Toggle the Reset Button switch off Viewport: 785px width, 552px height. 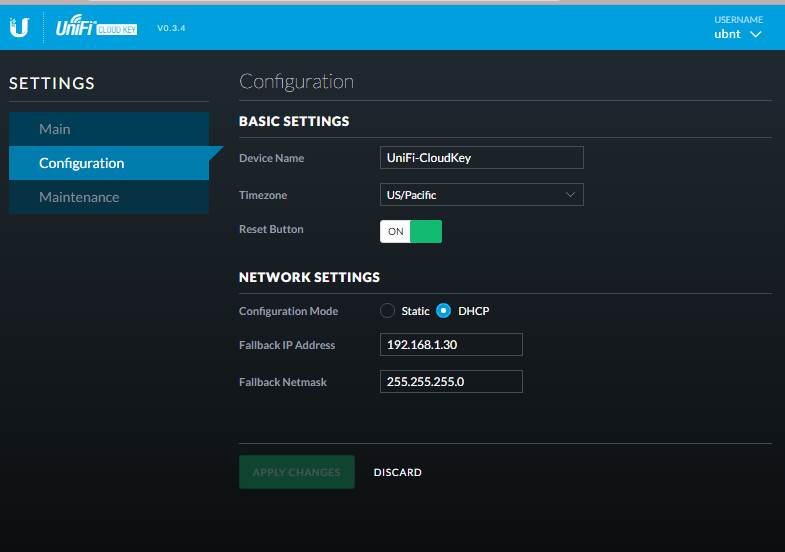click(411, 231)
